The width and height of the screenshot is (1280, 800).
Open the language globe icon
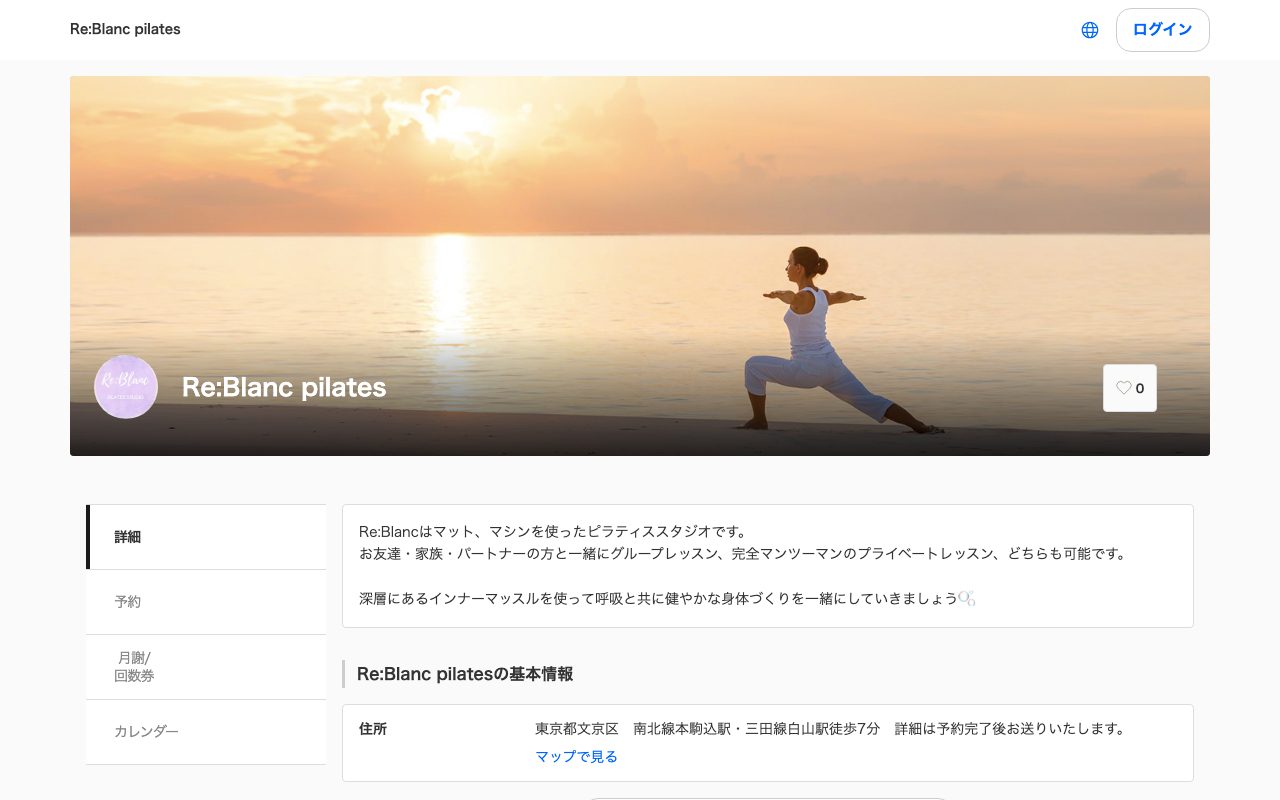[x=1090, y=30]
